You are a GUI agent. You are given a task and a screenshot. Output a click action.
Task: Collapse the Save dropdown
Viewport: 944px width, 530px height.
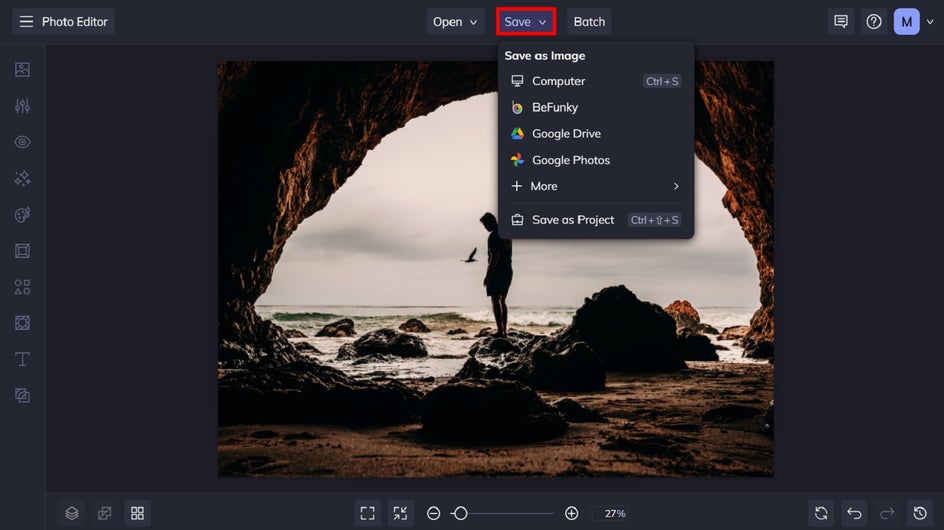(x=526, y=22)
